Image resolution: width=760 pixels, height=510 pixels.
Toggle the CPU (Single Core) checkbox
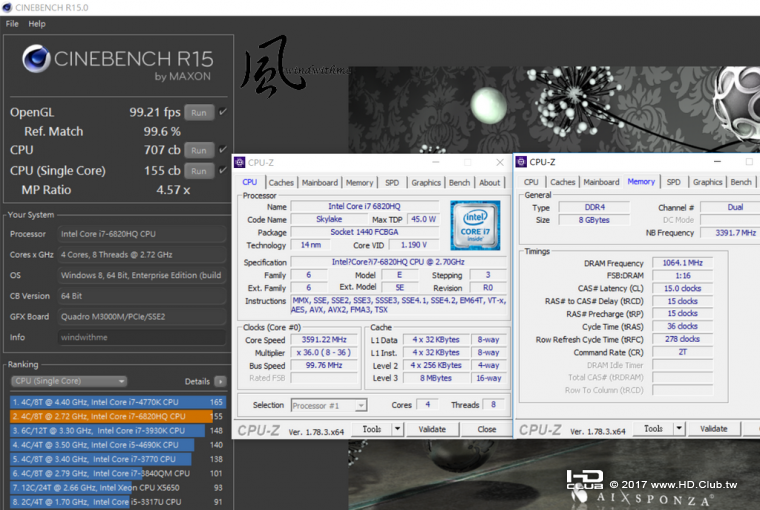[222, 171]
